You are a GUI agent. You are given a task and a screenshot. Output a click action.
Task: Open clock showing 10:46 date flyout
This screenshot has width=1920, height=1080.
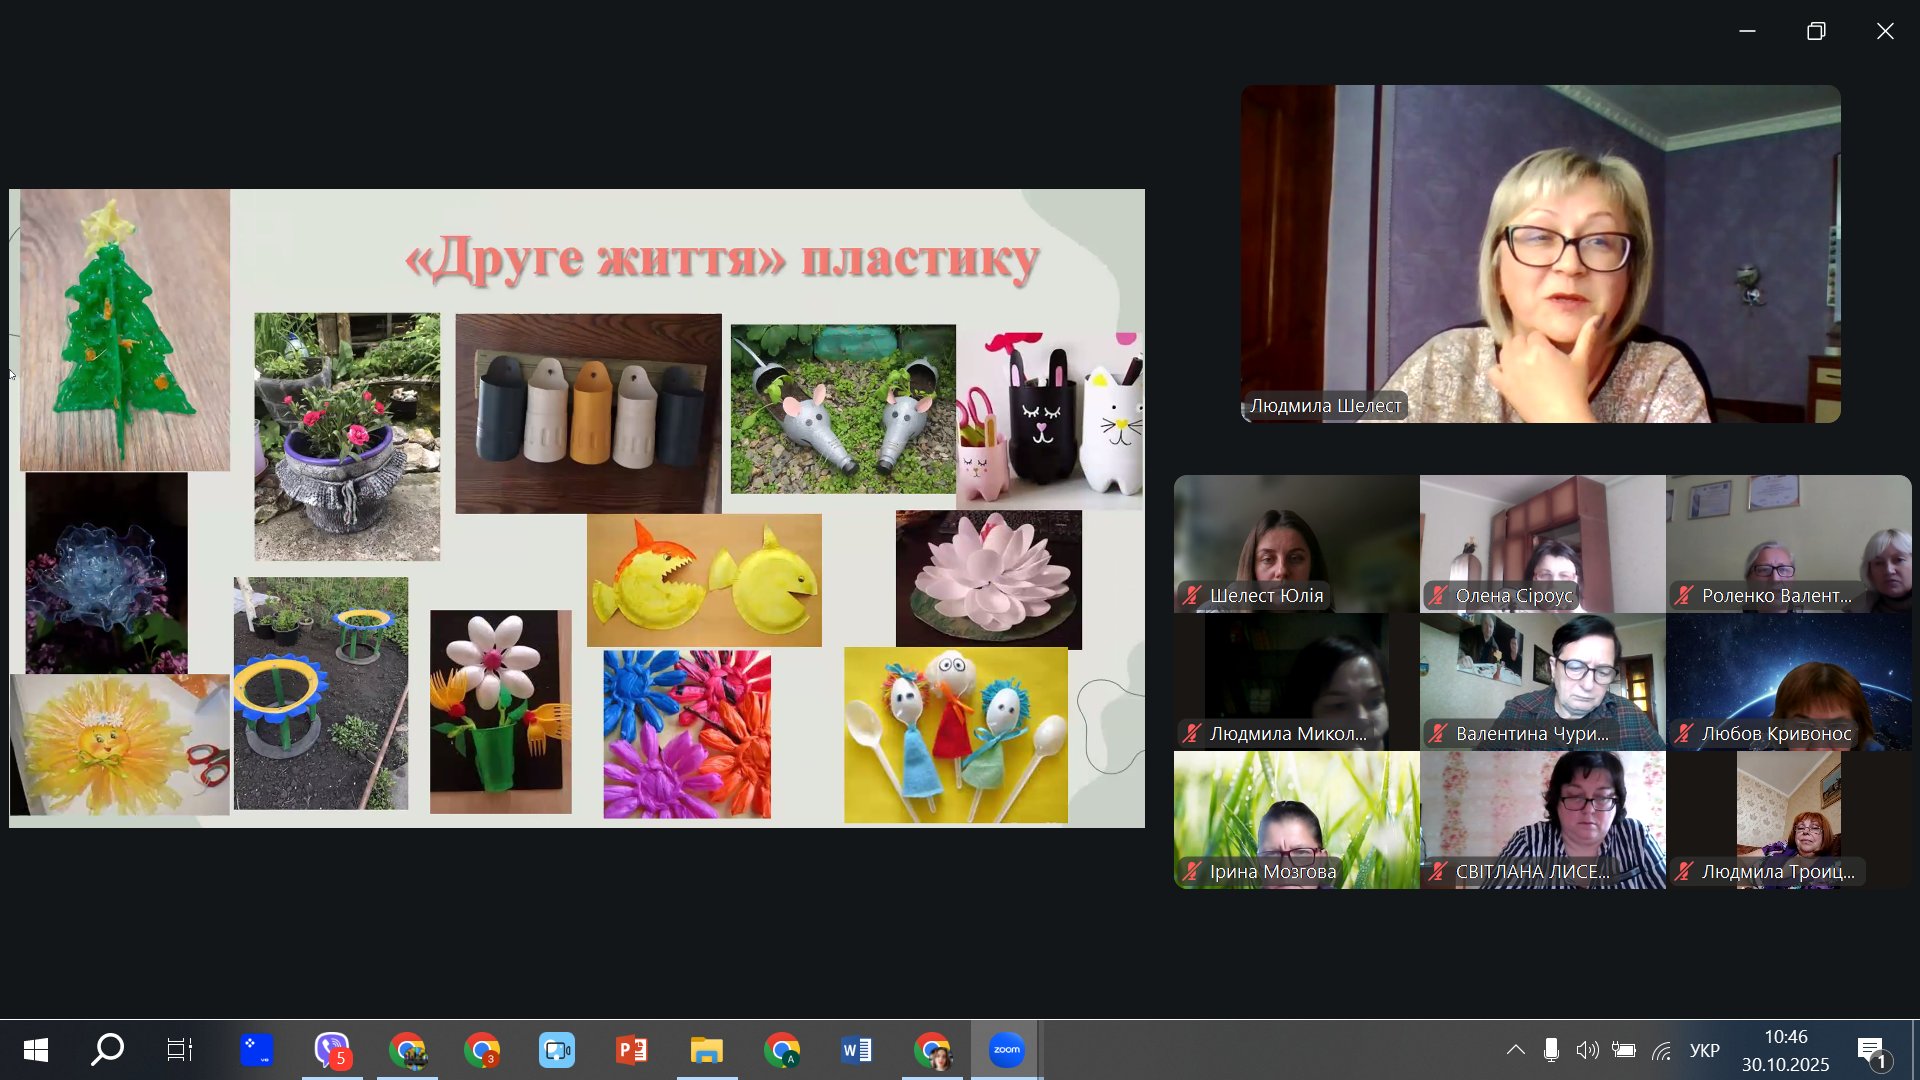(x=1786, y=1050)
